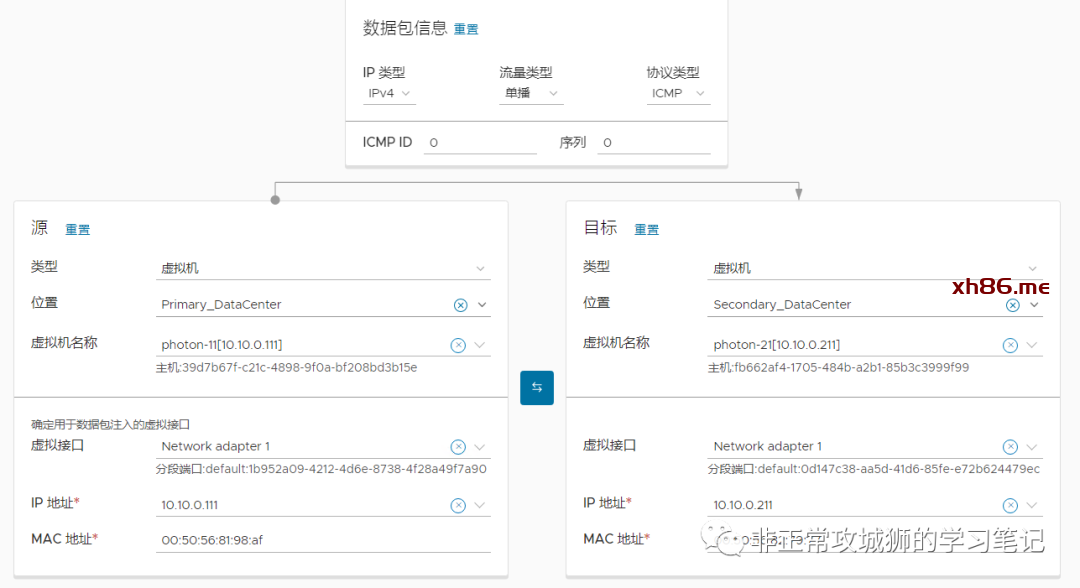1080x588 pixels.
Task: Clear the destination IP address 10.10.0.211
Action: pos(1010,506)
